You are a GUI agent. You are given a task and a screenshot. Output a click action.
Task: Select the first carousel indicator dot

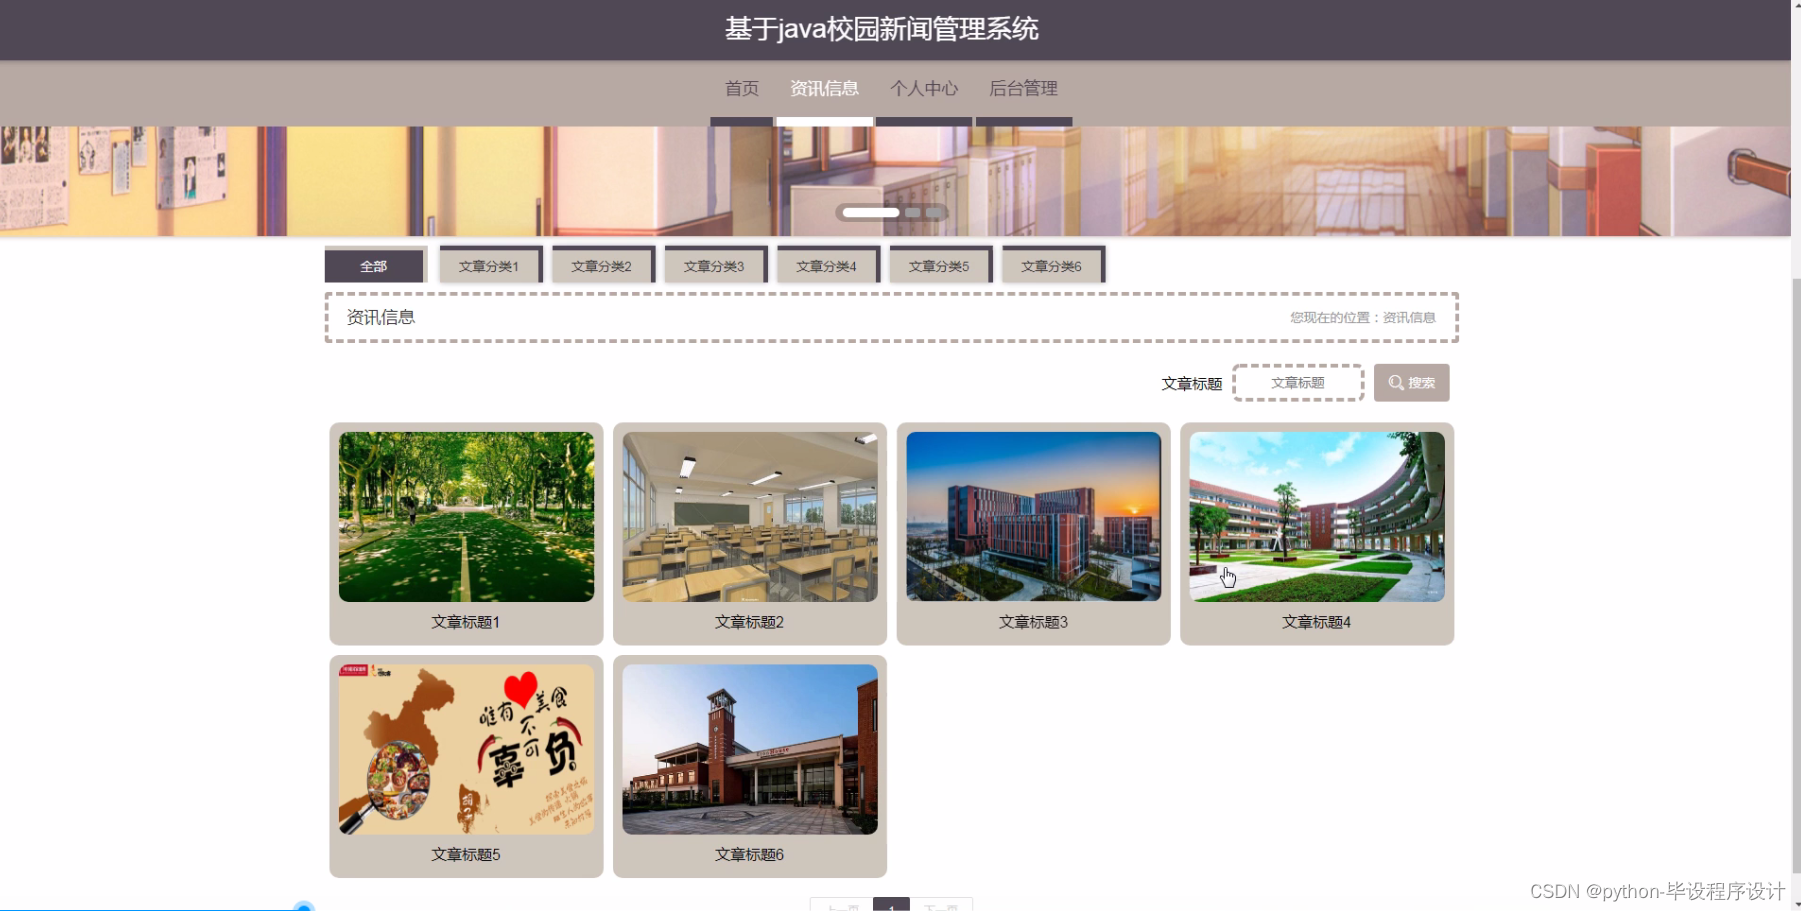pos(869,212)
